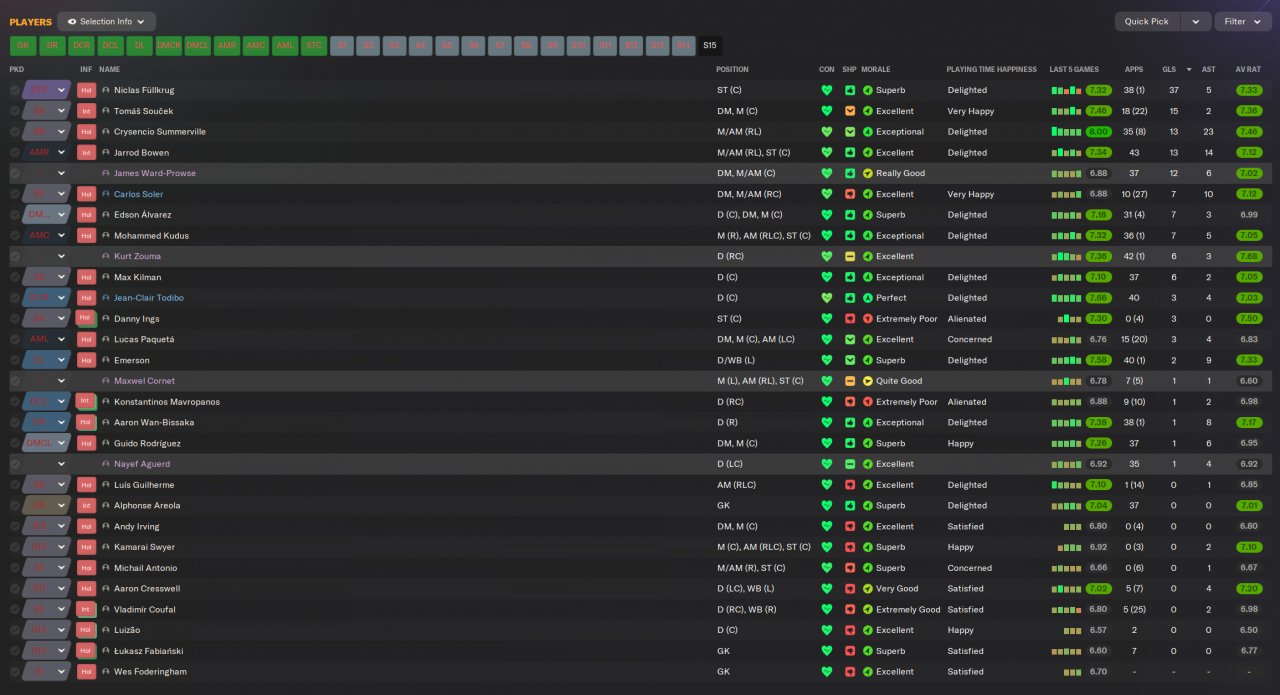Click condition heart icon for Crysencio Summerville
This screenshot has width=1280, height=695.
(x=826, y=132)
